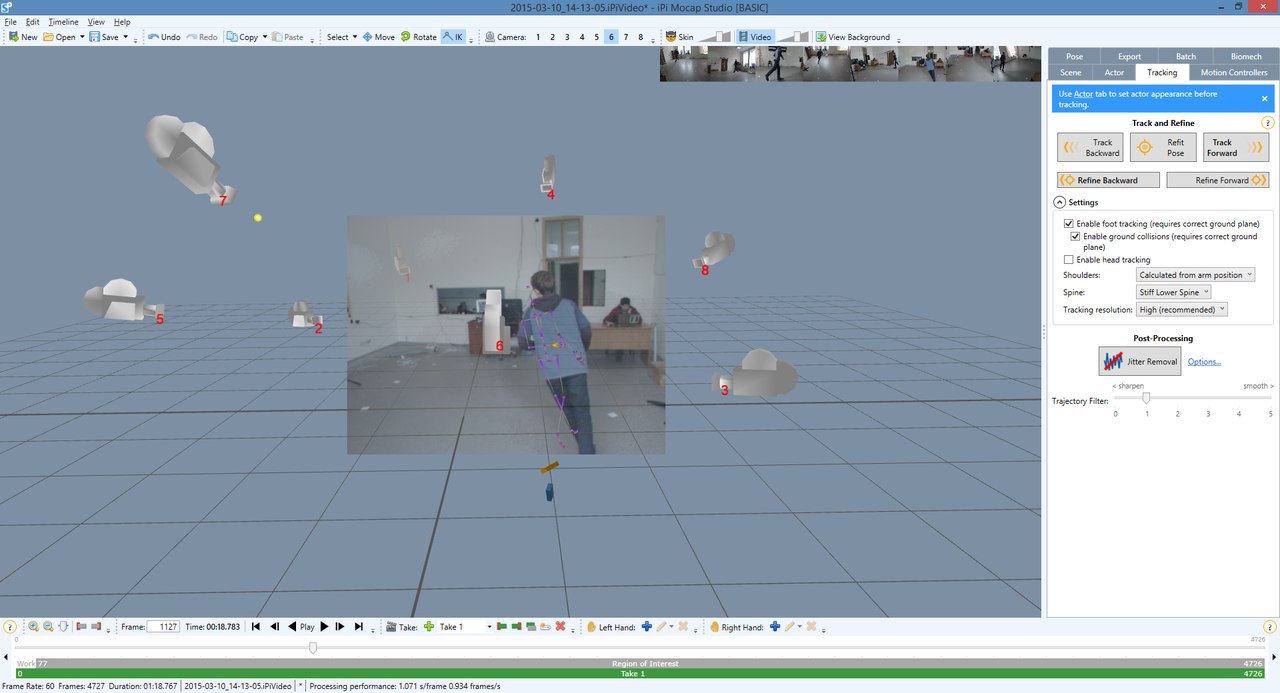This screenshot has height=693, width=1280.
Task: Toggle the IK mode button
Action: tap(455, 37)
